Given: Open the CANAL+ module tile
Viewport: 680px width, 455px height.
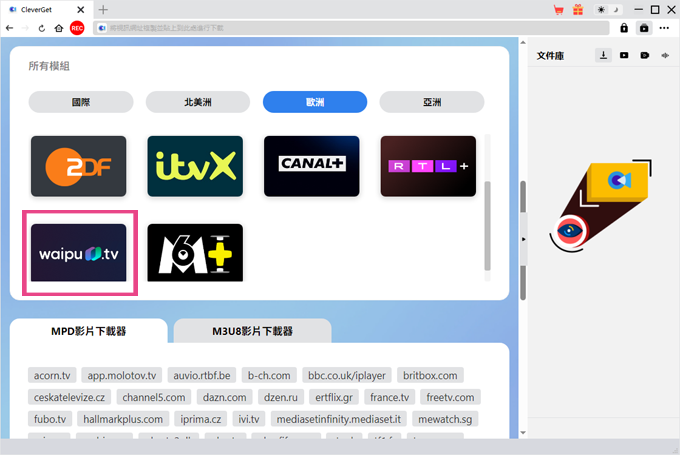Looking at the screenshot, I should click(312, 166).
